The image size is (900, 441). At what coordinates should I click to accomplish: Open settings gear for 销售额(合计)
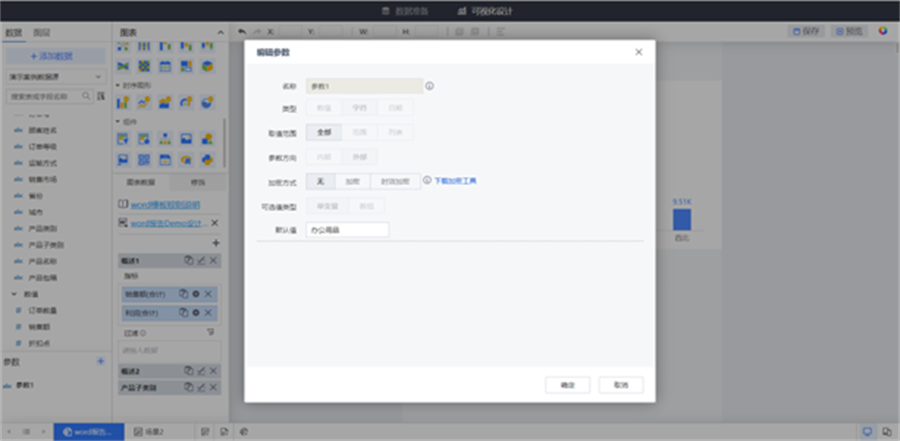pos(196,294)
